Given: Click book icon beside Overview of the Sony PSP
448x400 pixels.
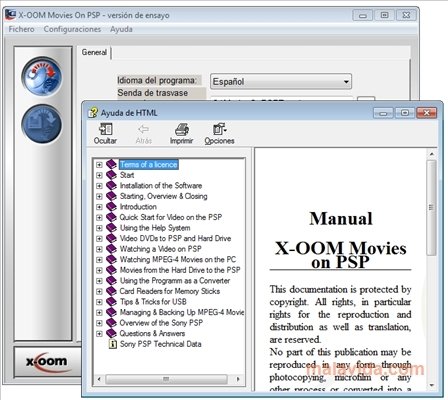Looking at the screenshot, I should tap(111, 323).
